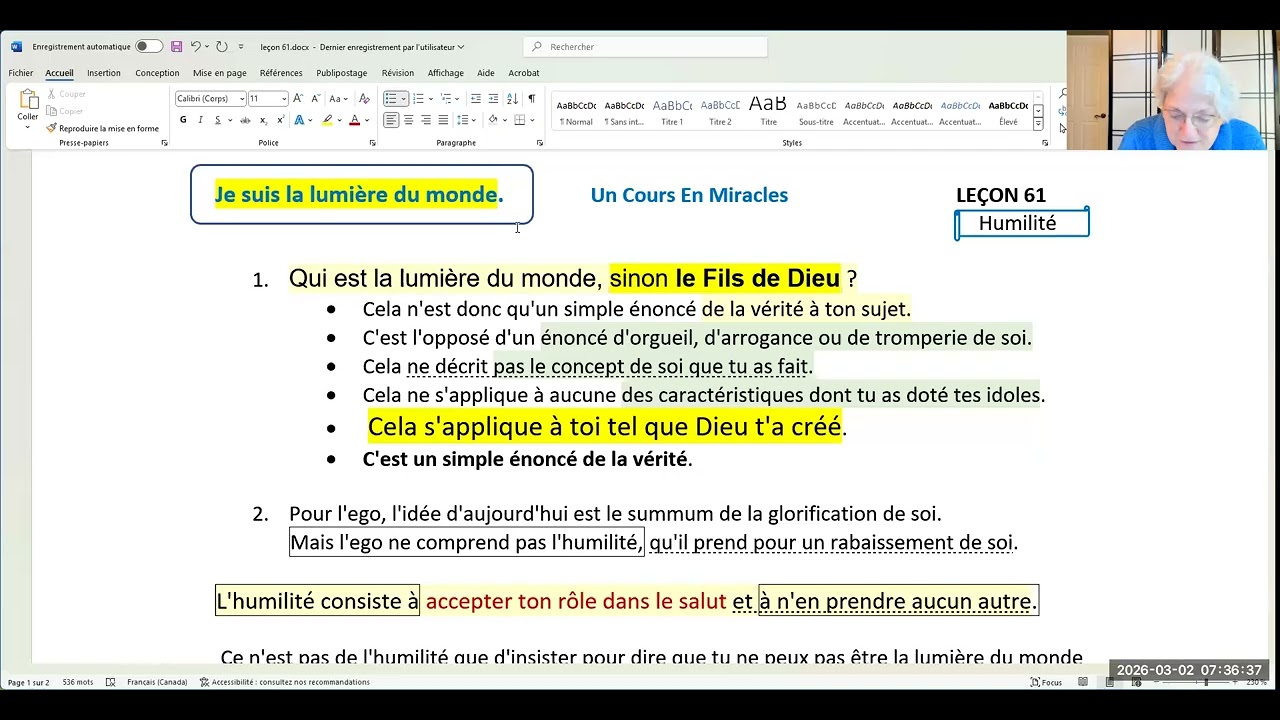
Task: Justify the paragraph text
Action: coord(443,120)
